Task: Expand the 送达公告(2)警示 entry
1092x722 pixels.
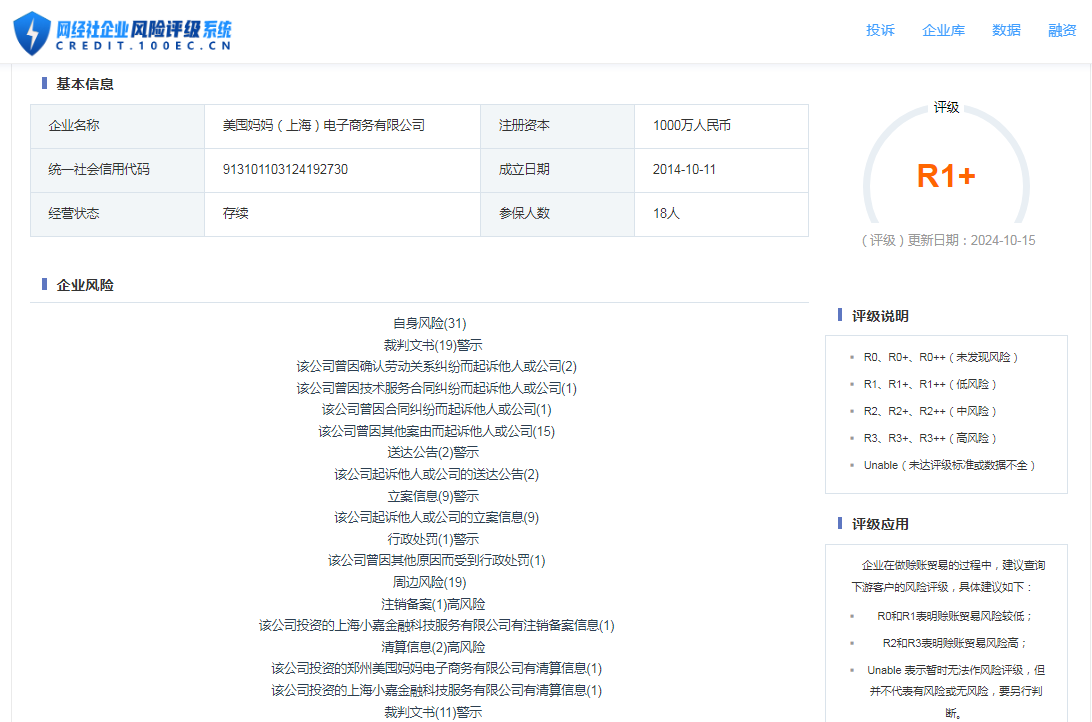Action: coord(433,453)
